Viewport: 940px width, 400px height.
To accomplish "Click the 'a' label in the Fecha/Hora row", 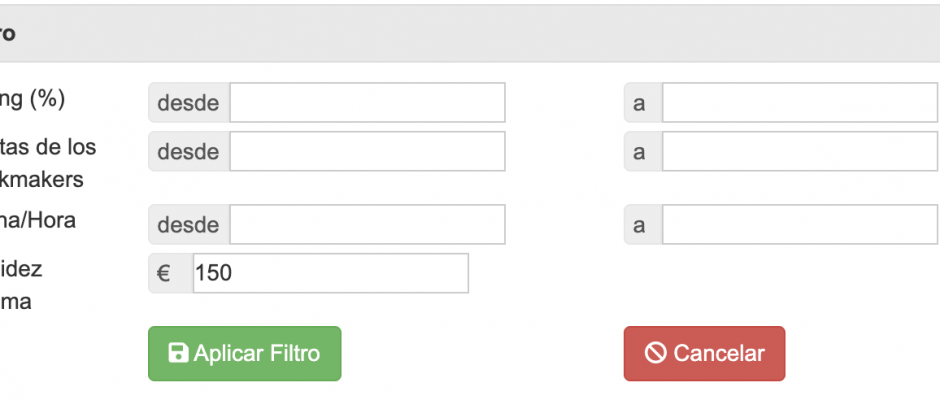I will click(640, 225).
